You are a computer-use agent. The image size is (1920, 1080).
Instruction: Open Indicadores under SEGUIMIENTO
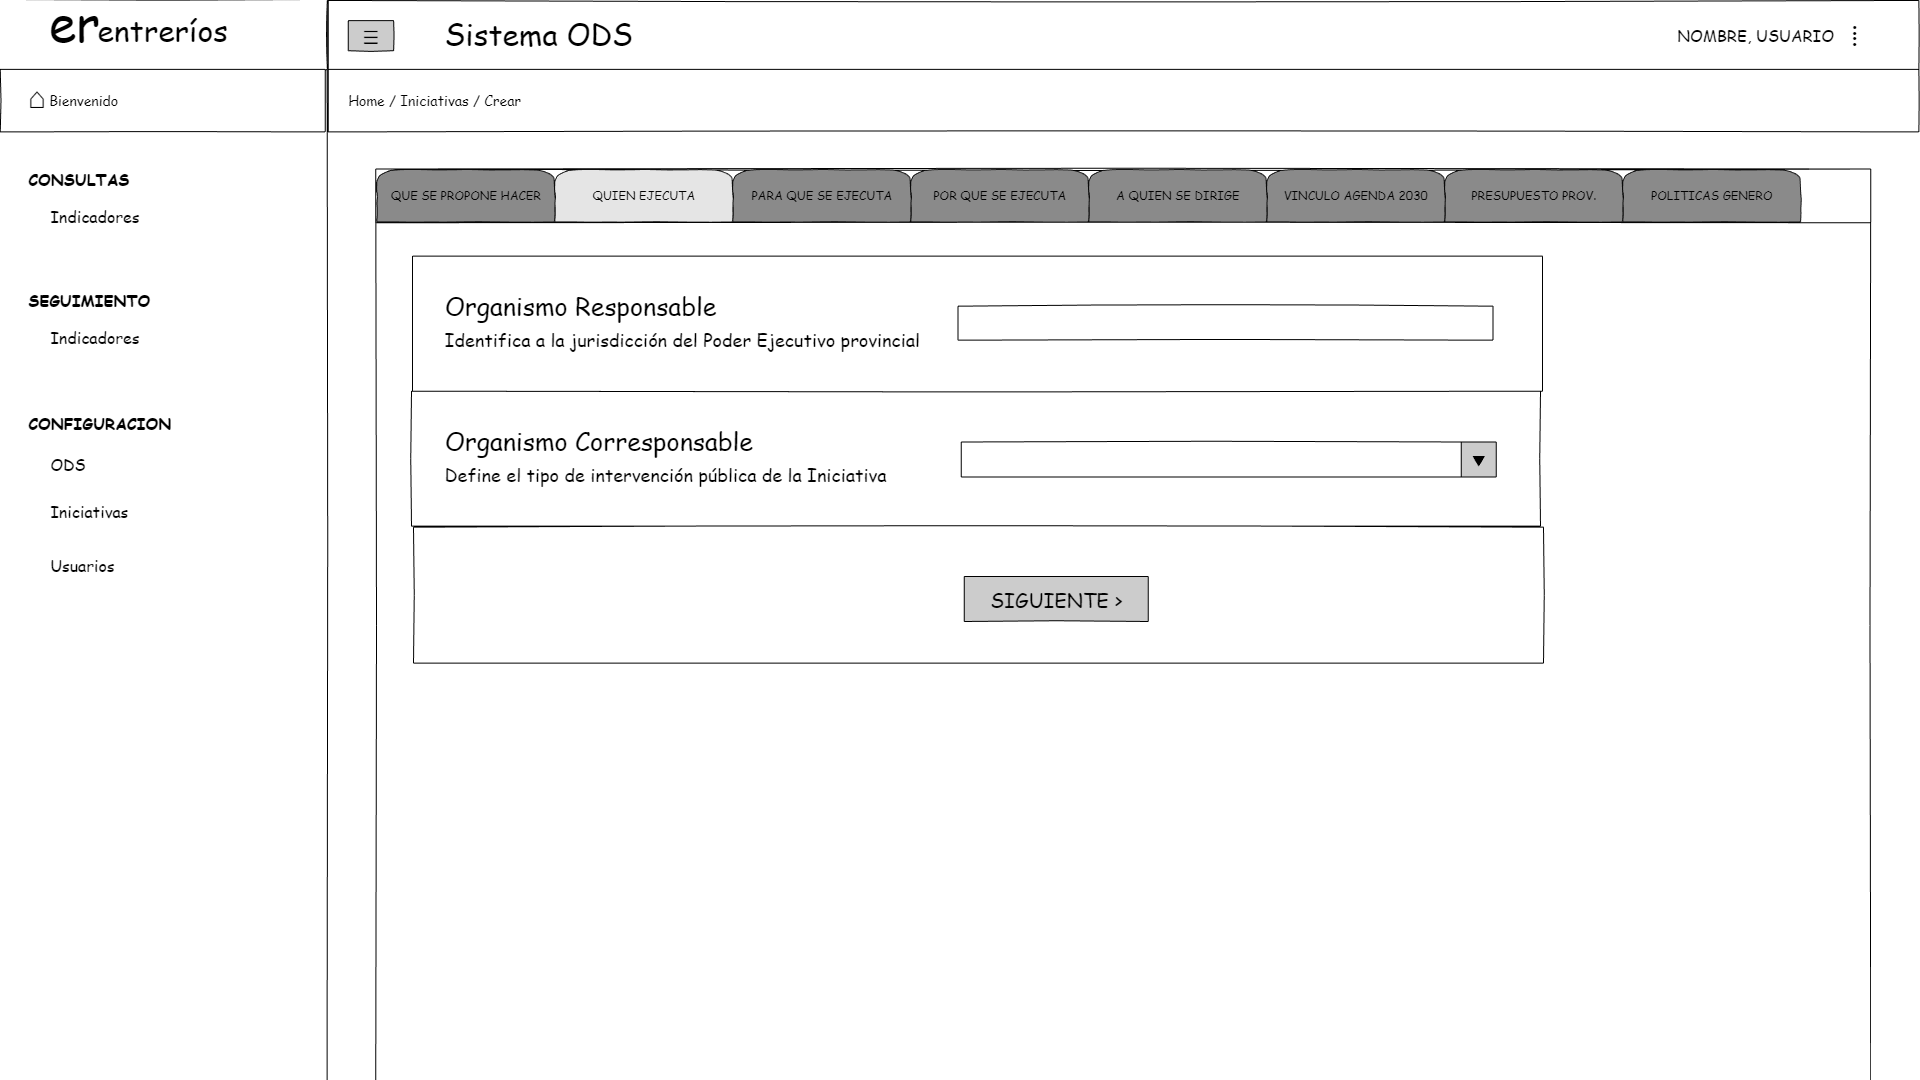pyautogui.click(x=95, y=339)
